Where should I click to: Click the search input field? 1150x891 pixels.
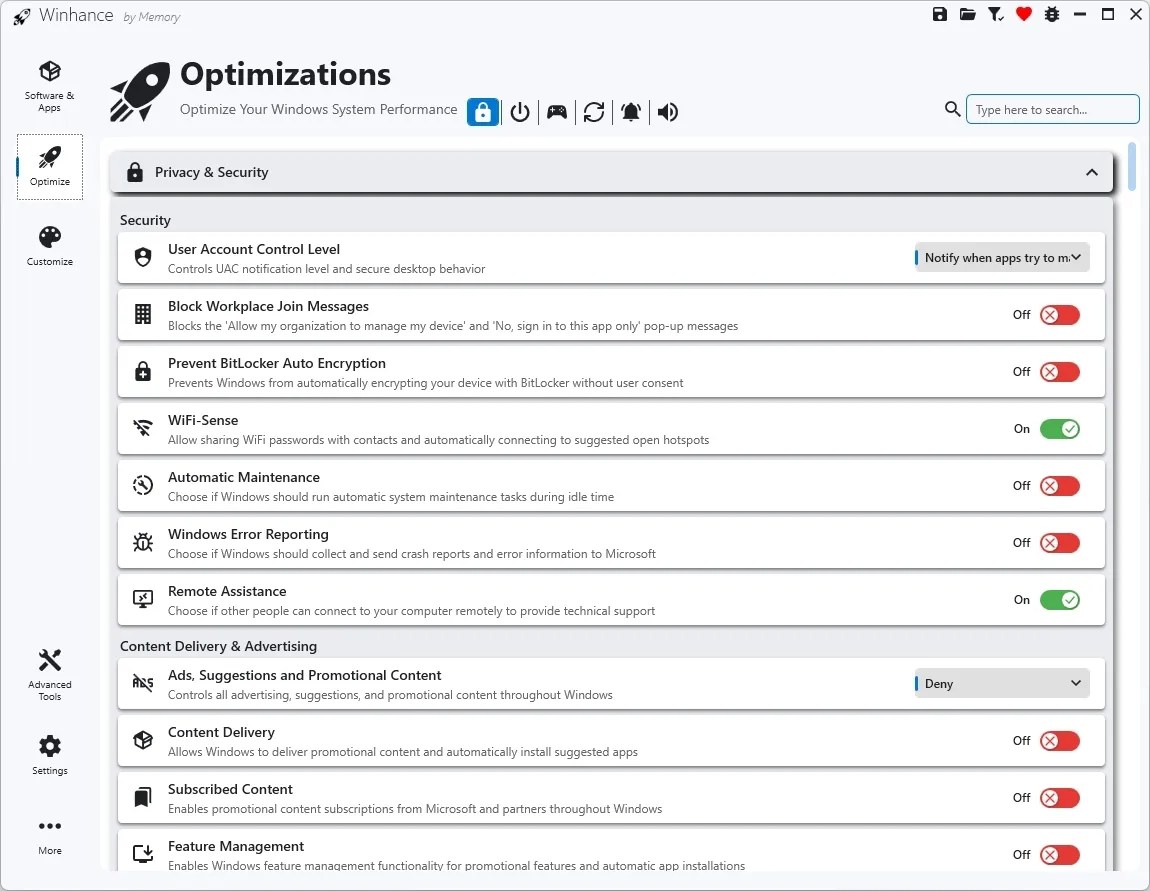click(1052, 109)
